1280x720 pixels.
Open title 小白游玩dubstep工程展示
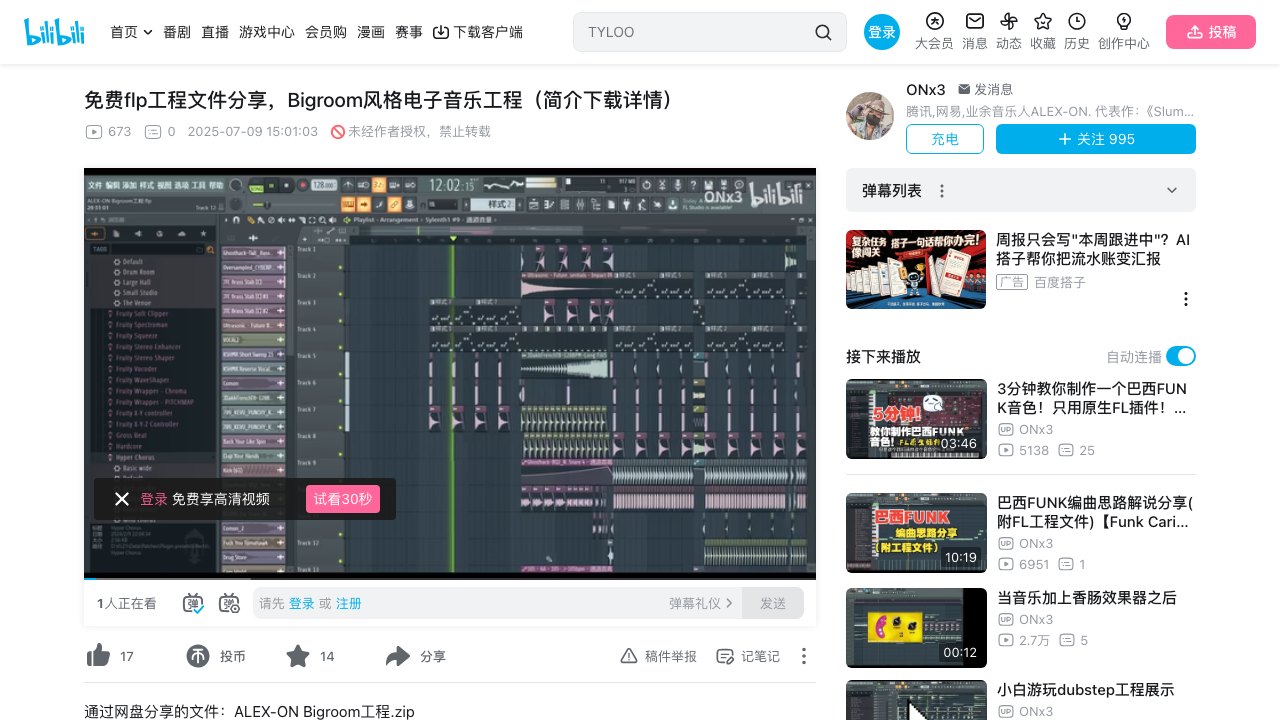pos(1085,690)
